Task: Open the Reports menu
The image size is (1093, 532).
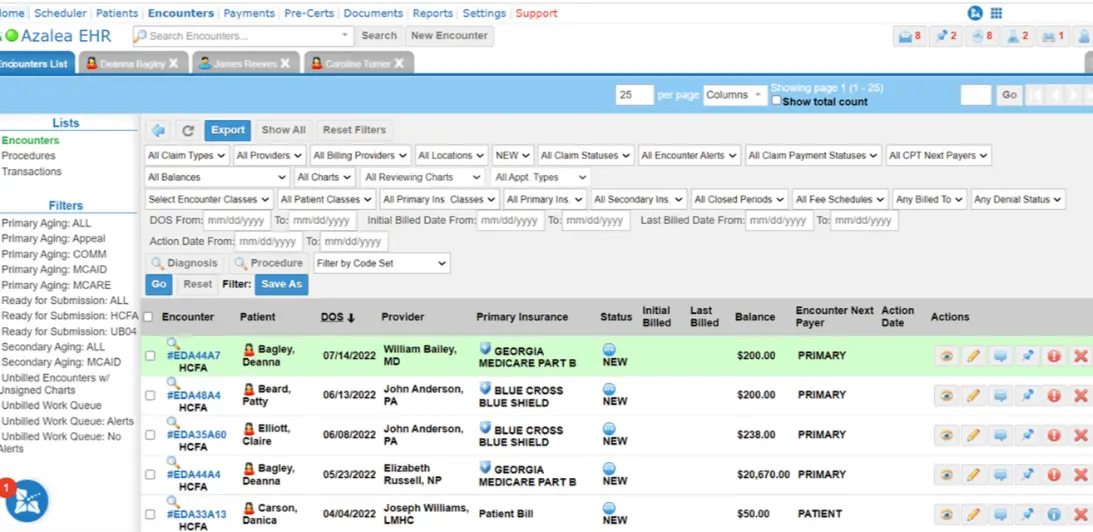Action: (432, 13)
